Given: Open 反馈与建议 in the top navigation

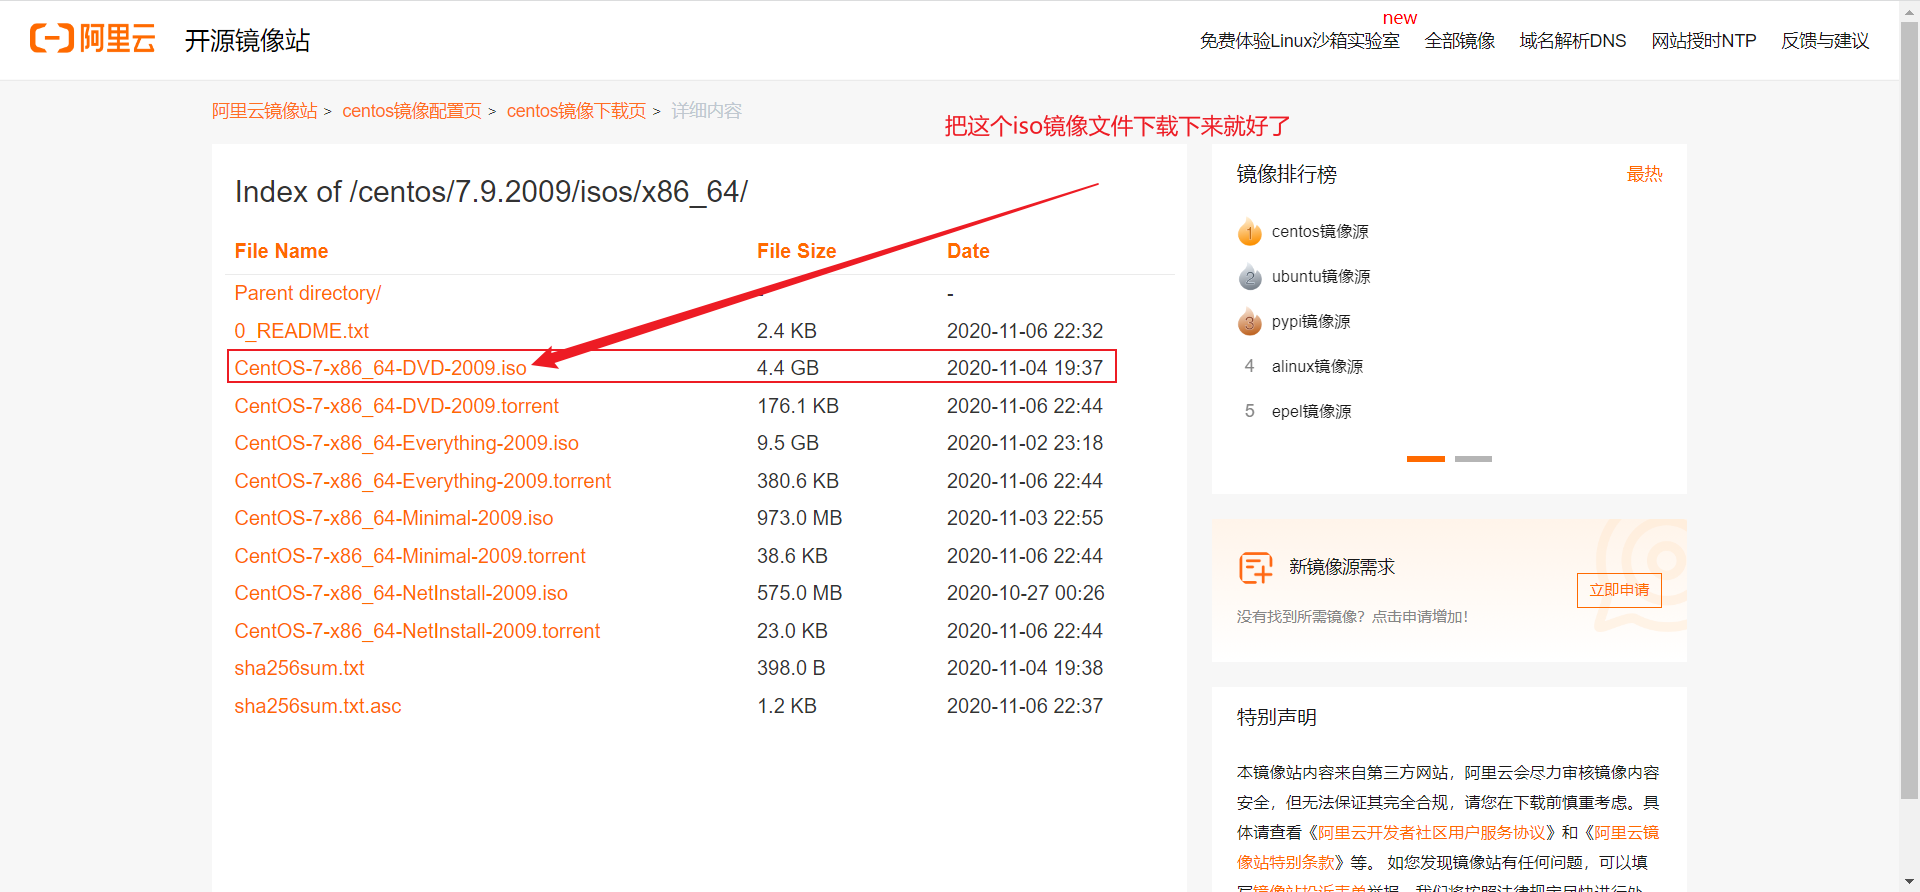Looking at the screenshot, I should pyautogui.click(x=1824, y=41).
